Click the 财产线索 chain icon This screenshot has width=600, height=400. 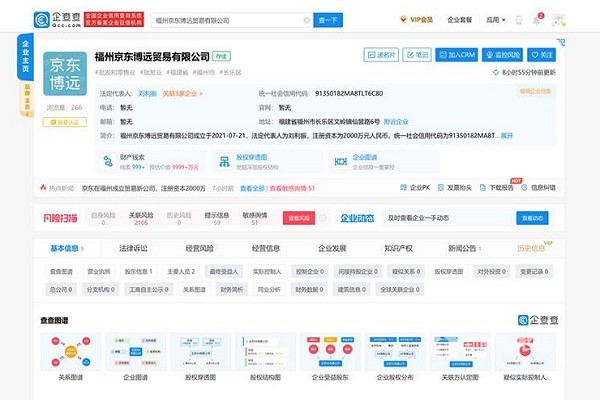pyautogui.click(x=108, y=162)
